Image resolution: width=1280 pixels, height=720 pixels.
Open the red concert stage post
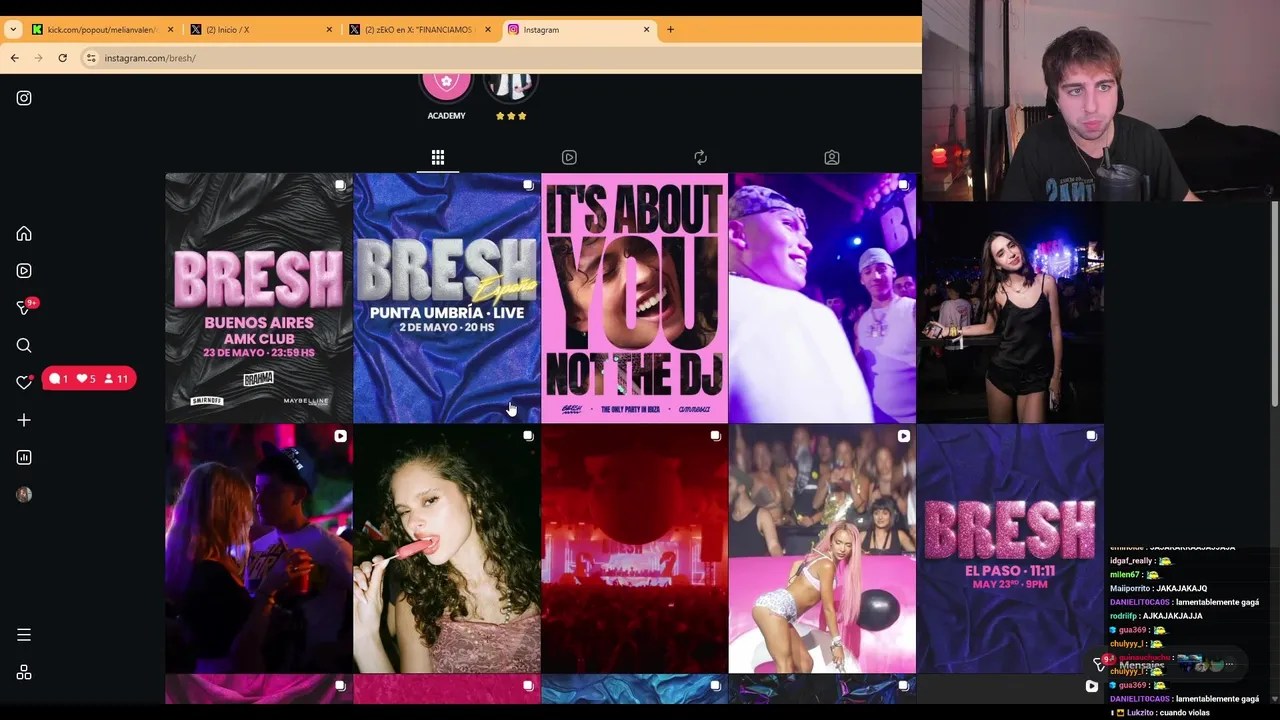click(634, 549)
